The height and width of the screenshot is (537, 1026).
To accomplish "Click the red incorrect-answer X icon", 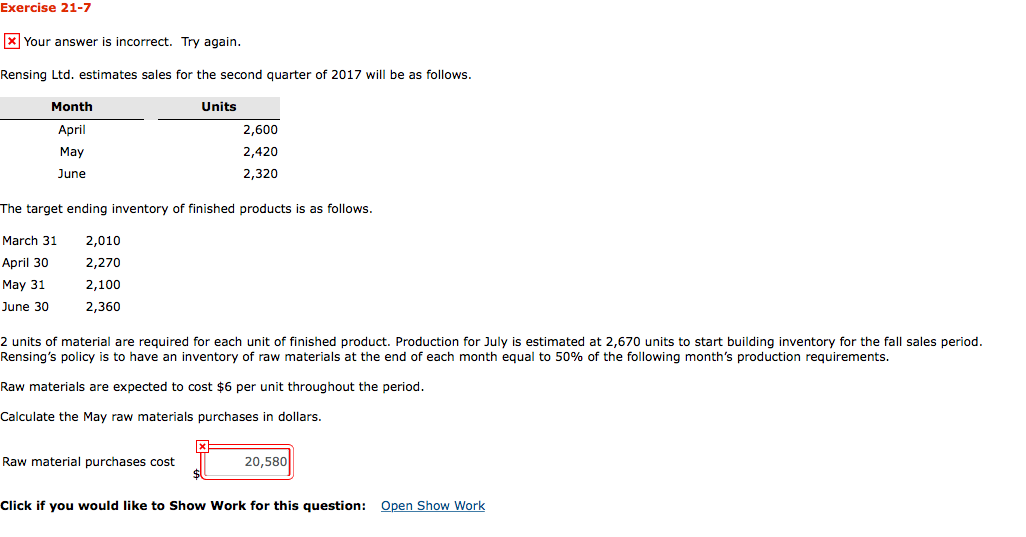I will click(12, 41).
